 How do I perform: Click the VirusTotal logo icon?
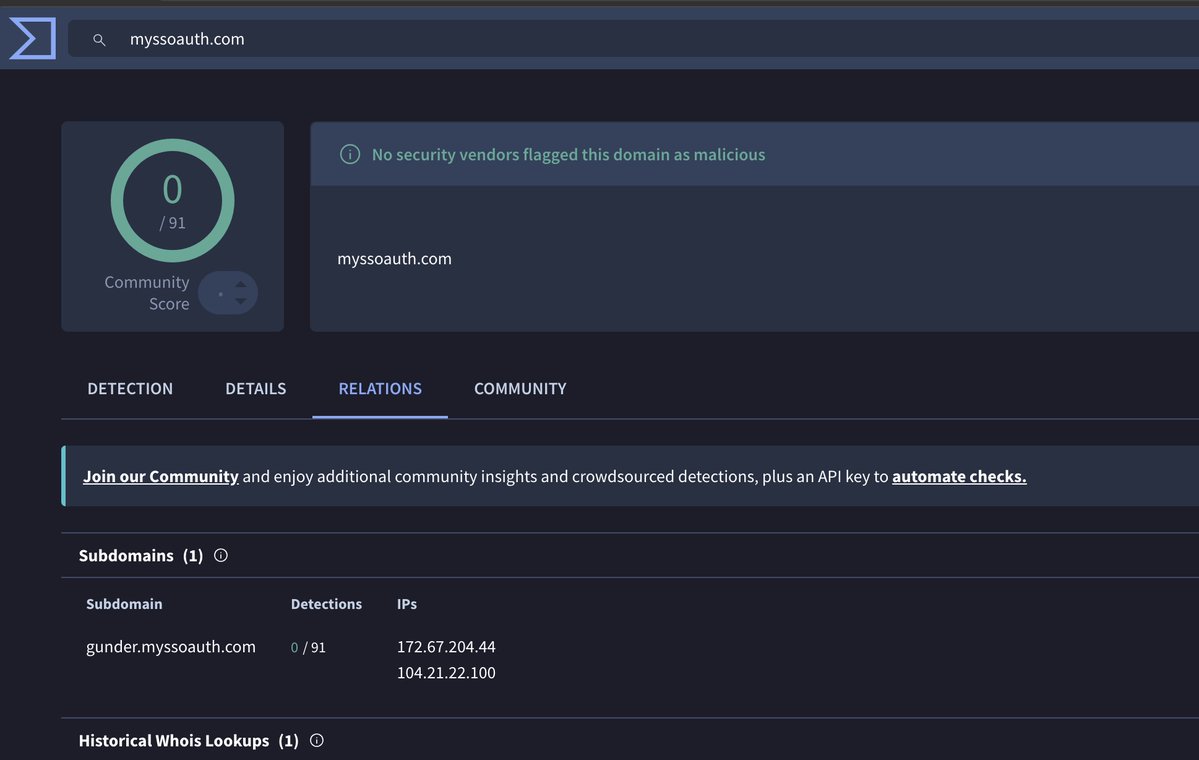[x=32, y=38]
